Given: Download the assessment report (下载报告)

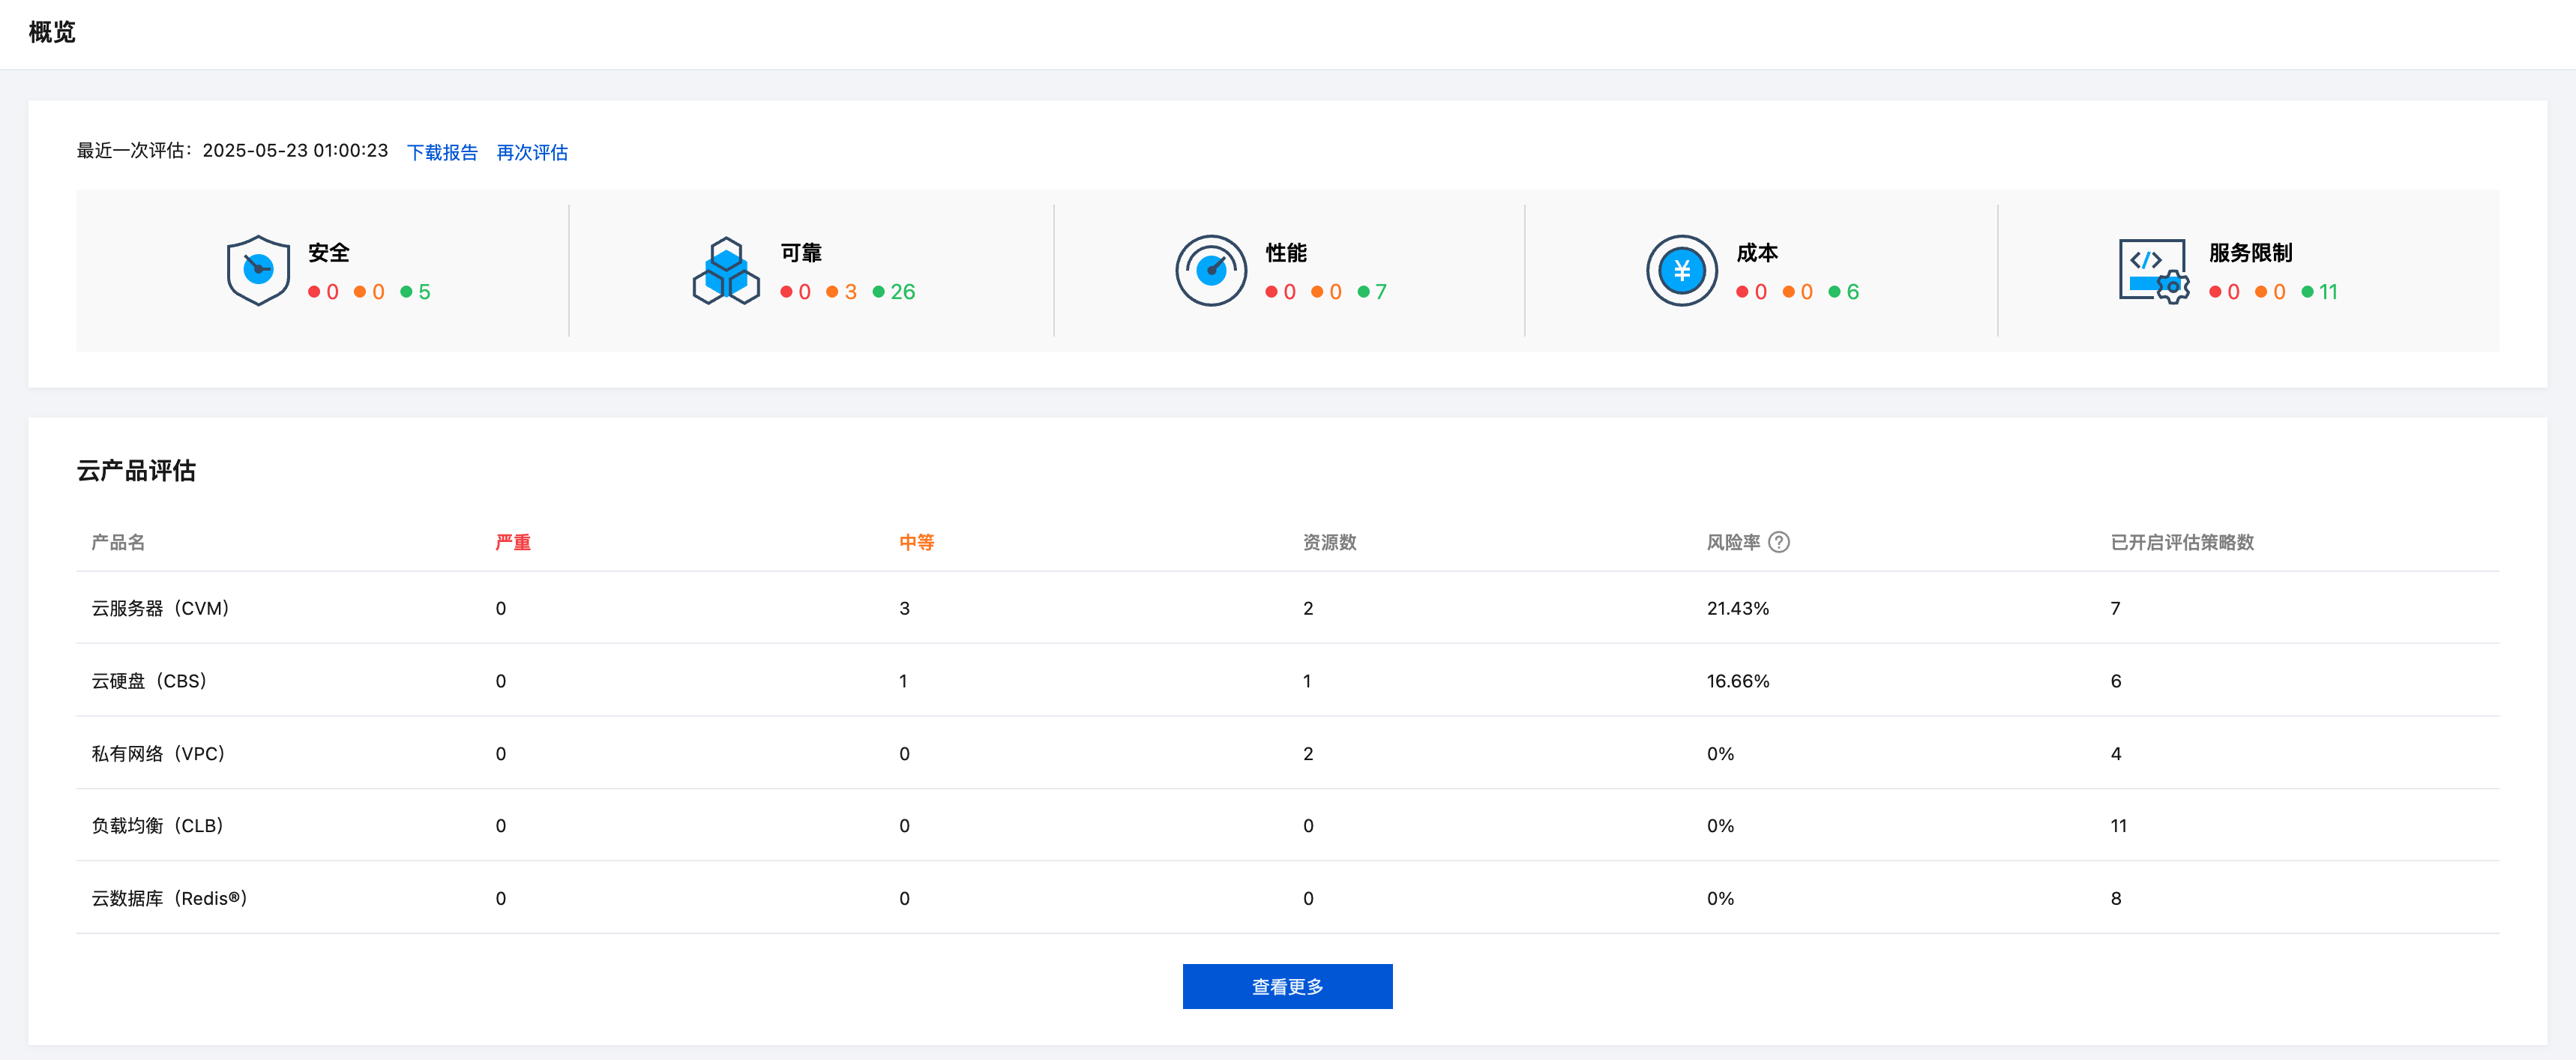Looking at the screenshot, I should tap(442, 152).
